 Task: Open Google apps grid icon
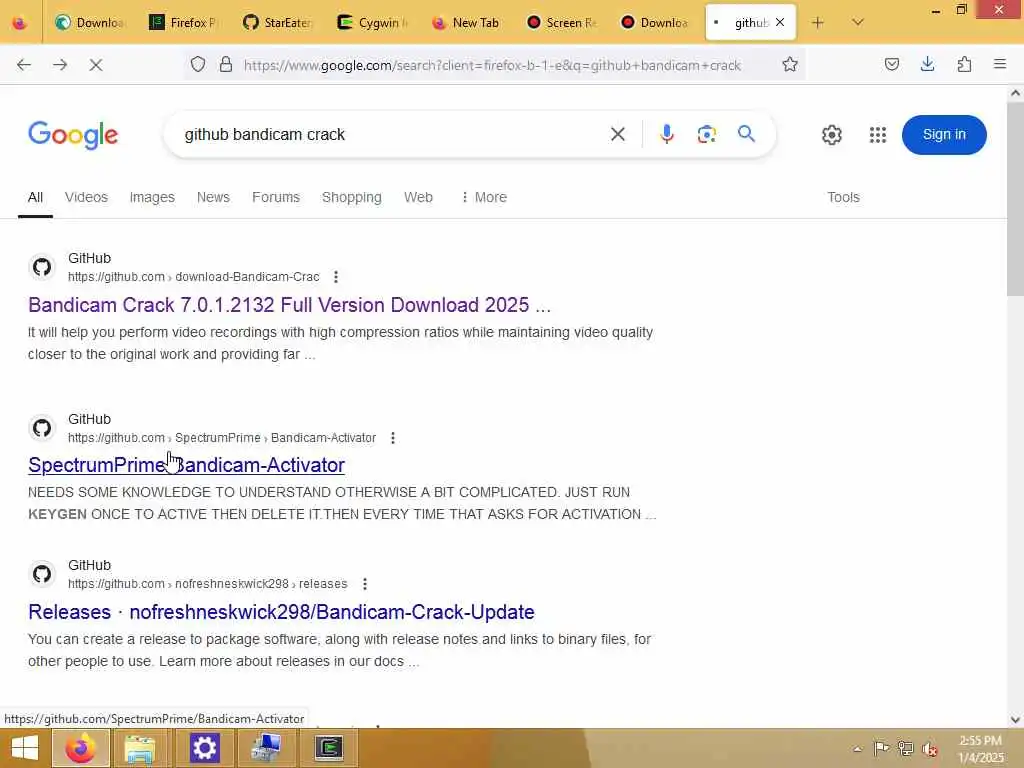click(878, 135)
